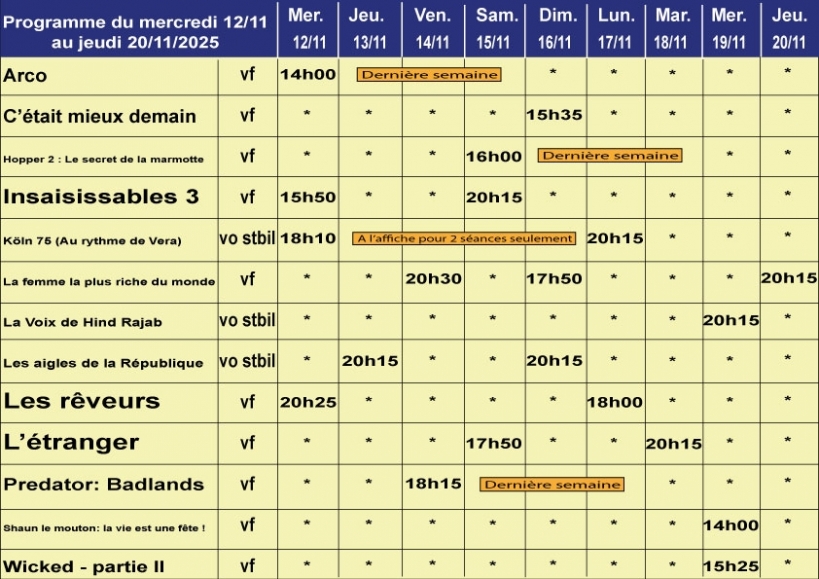Select La Voix de Hind Rajab 20h15 showtime

coord(730,320)
